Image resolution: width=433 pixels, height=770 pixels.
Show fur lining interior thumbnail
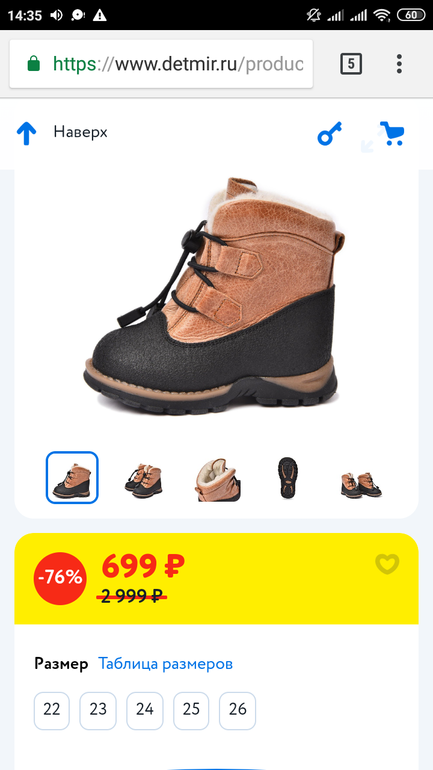pyautogui.click(x=217, y=479)
